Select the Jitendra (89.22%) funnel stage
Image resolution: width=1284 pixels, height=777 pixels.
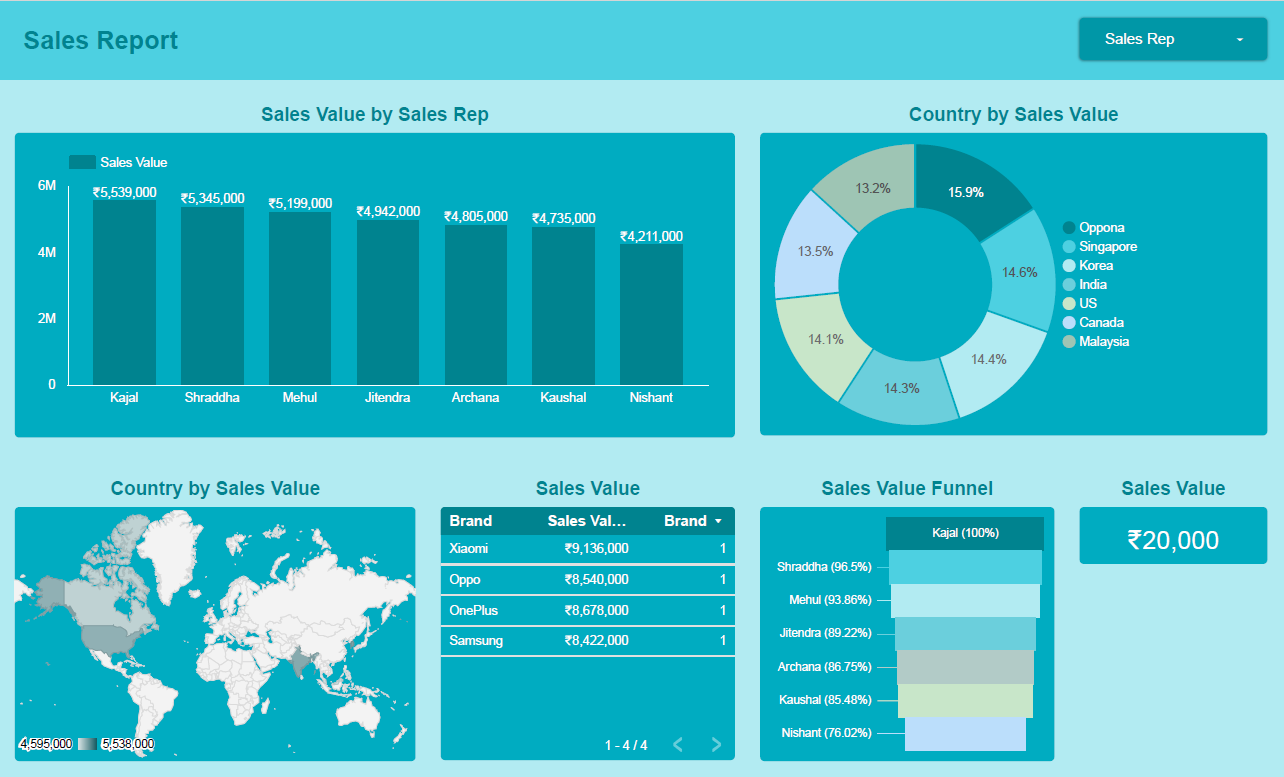965,634
